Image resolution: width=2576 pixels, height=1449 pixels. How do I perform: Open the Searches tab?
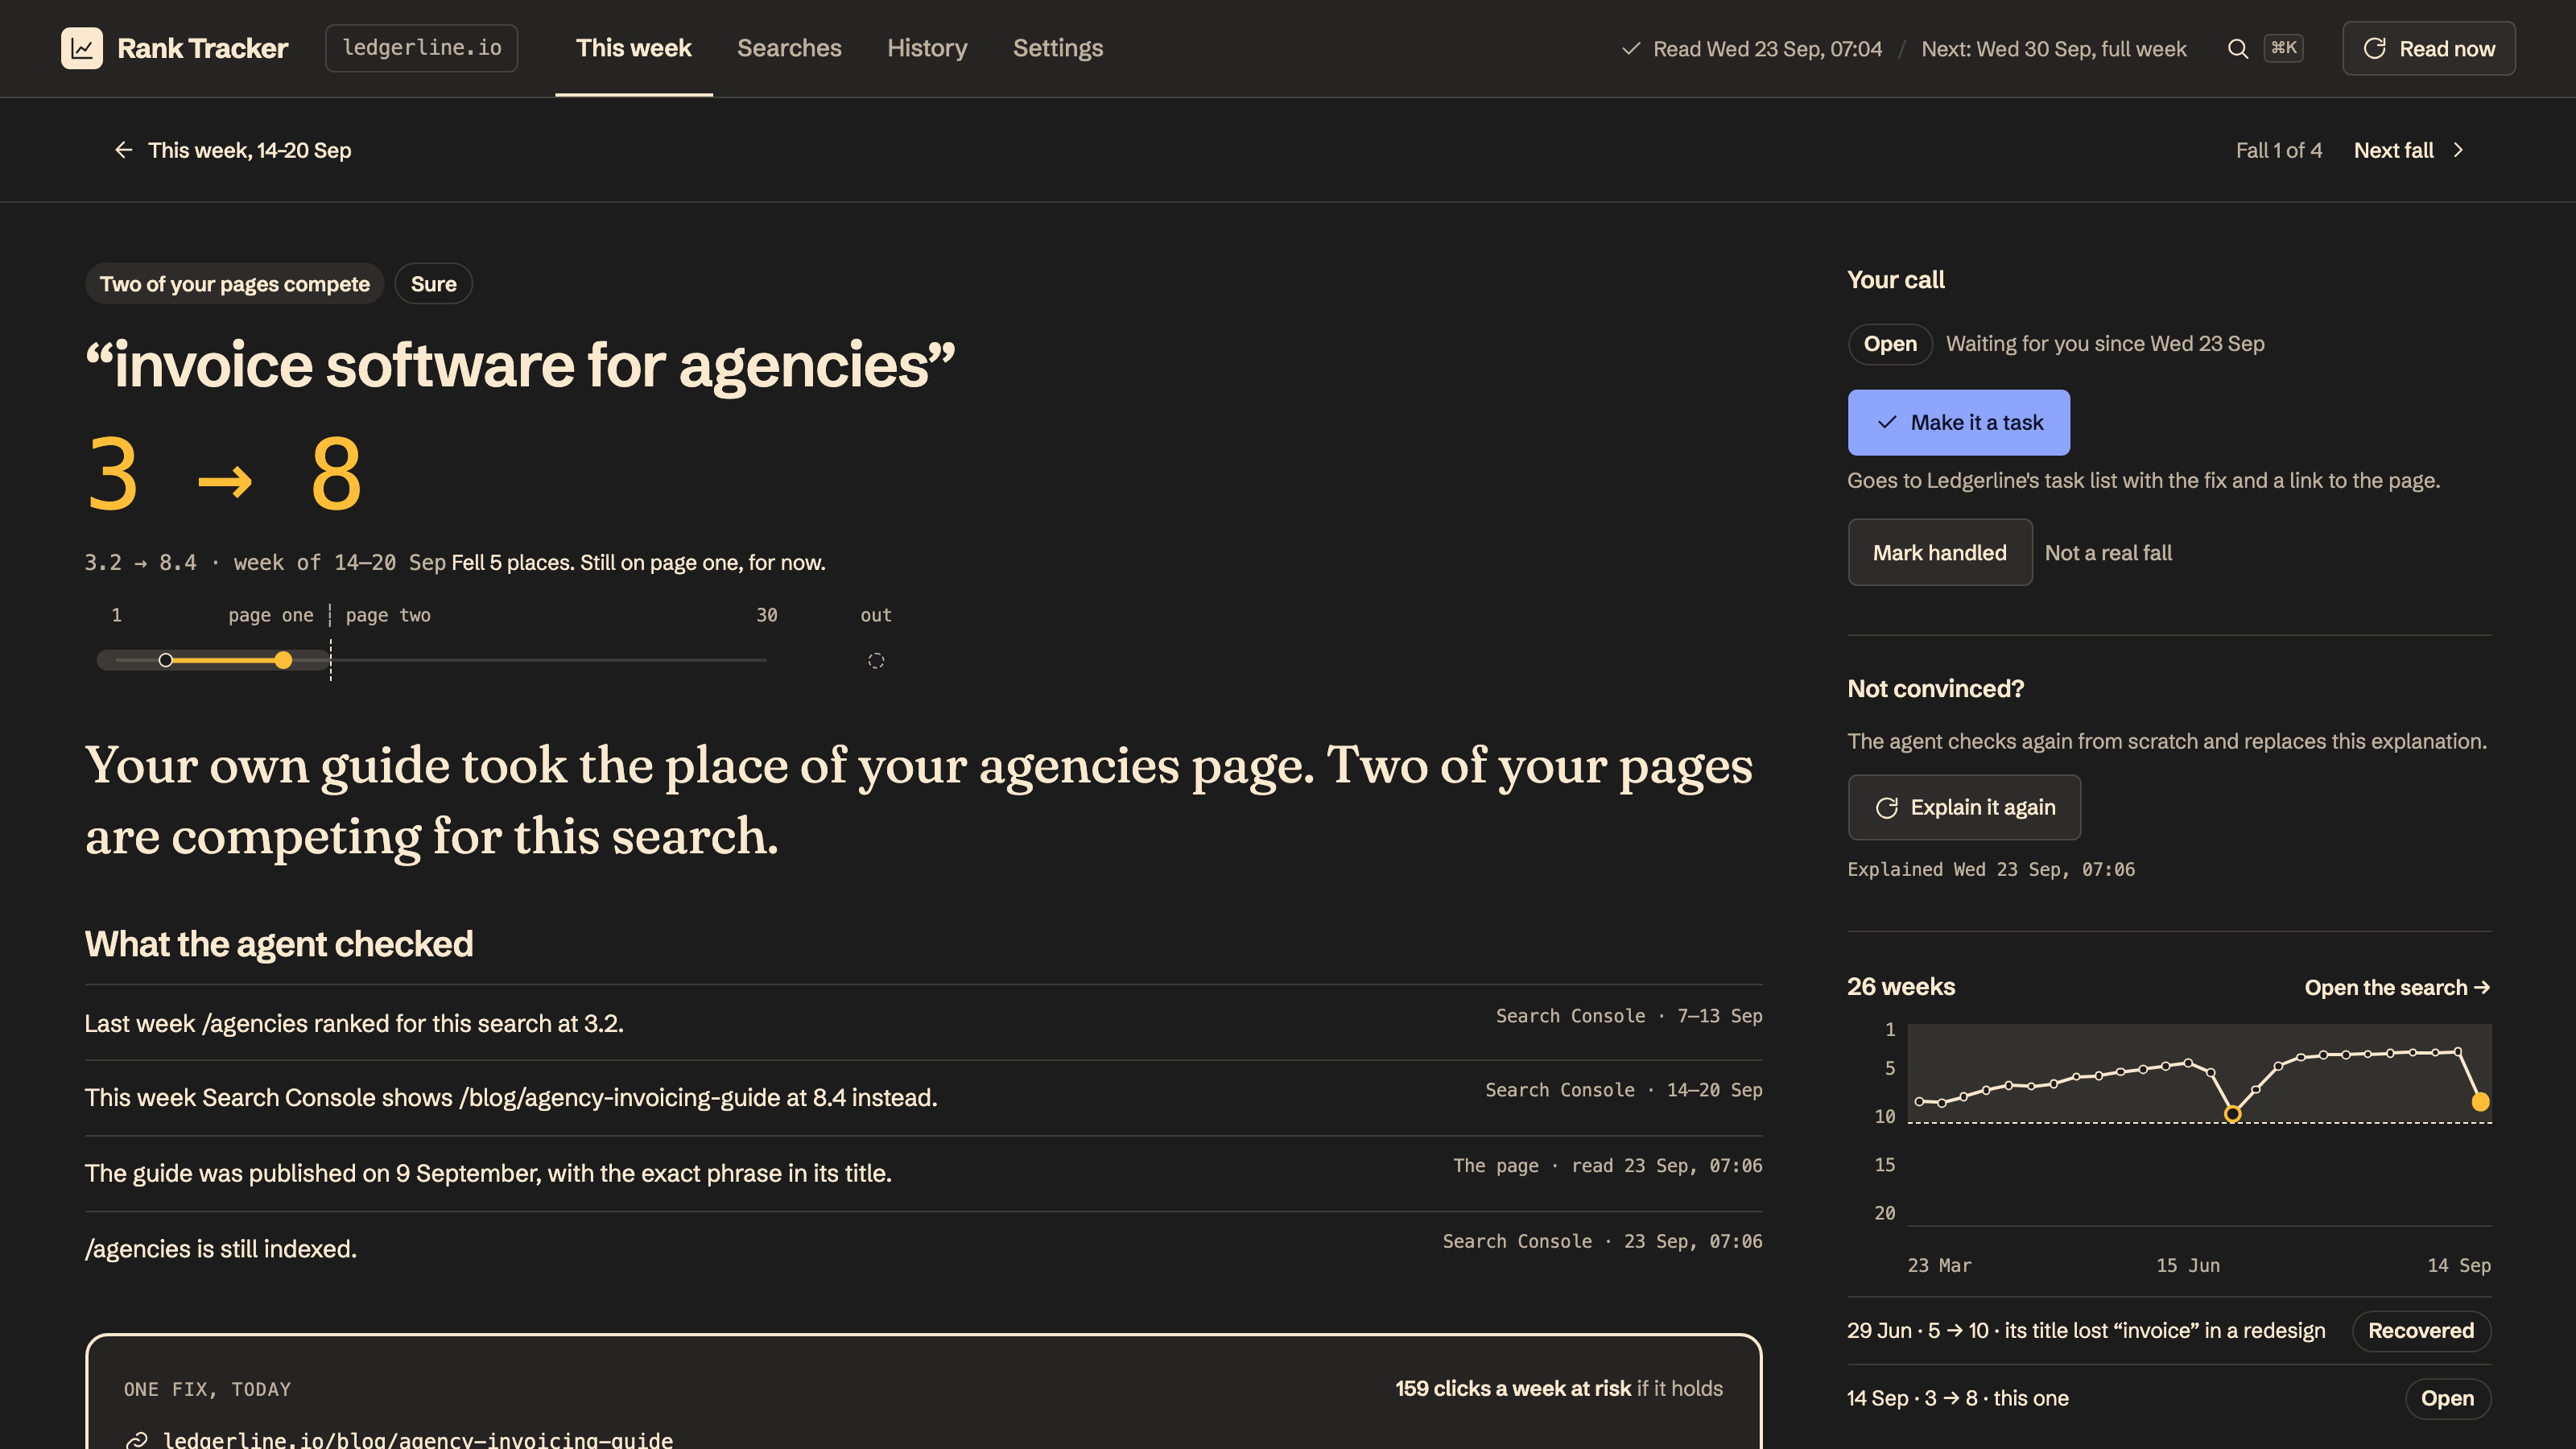pos(789,48)
